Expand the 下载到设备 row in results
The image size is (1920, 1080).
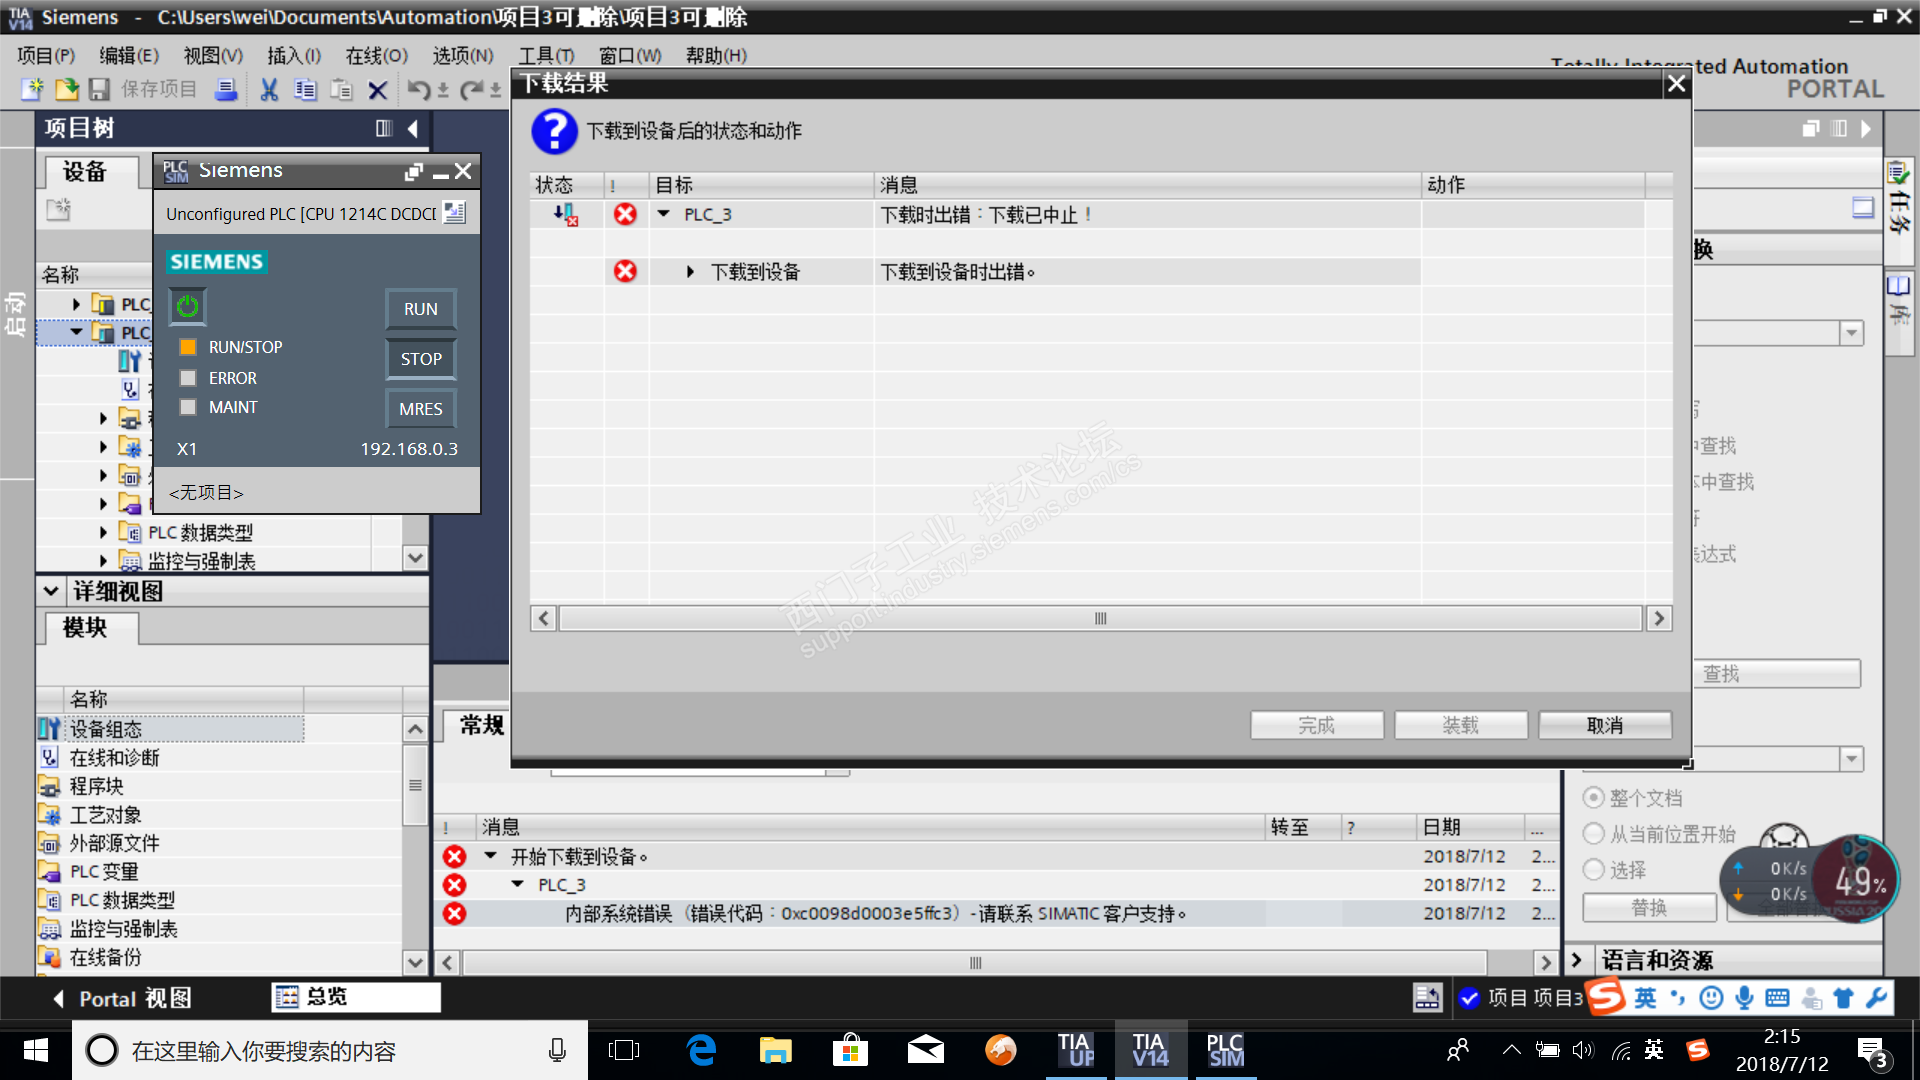(690, 272)
